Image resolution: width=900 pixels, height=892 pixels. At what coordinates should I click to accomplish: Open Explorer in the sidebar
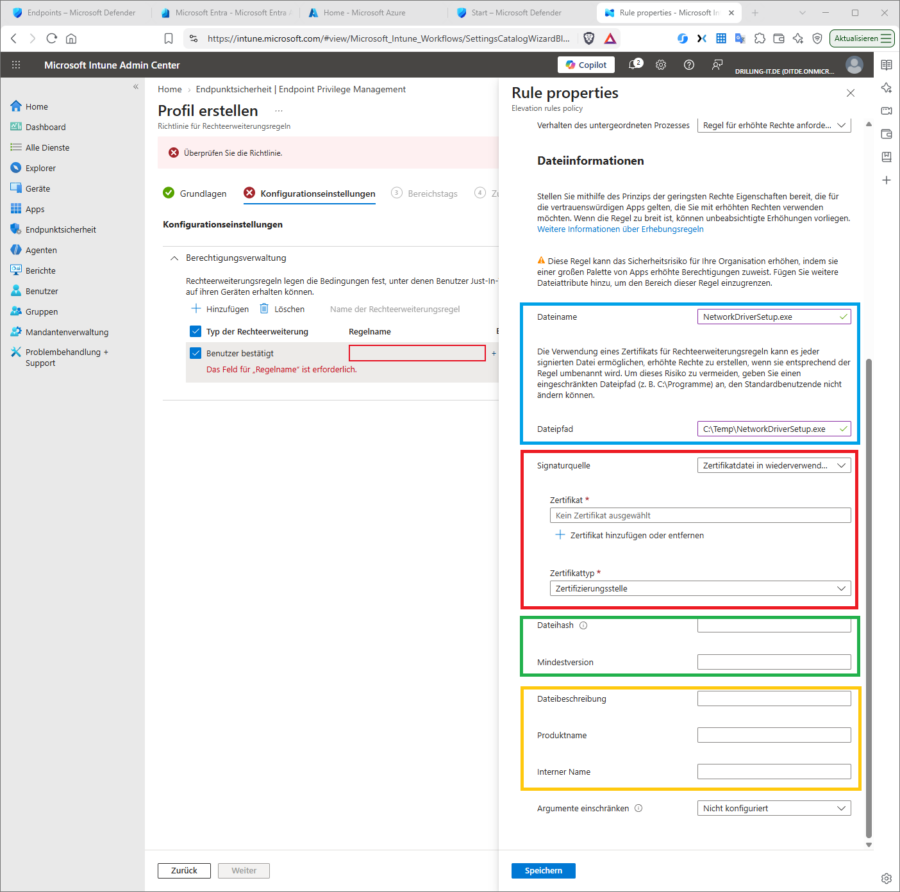click(x=33, y=168)
